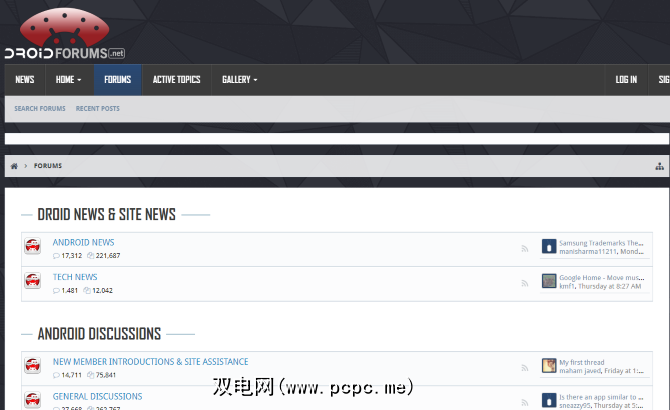Open the Android News forum
Image resolution: width=670 pixels, height=410 pixels.
[x=84, y=243]
